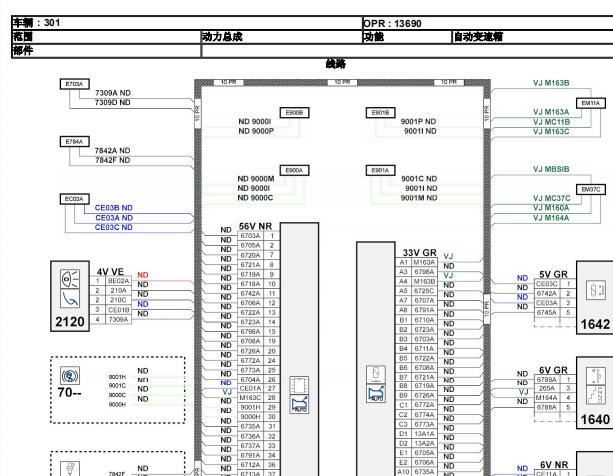Click component number '1642'
This screenshot has height=476, width=613.
click(x=595, y=324)
